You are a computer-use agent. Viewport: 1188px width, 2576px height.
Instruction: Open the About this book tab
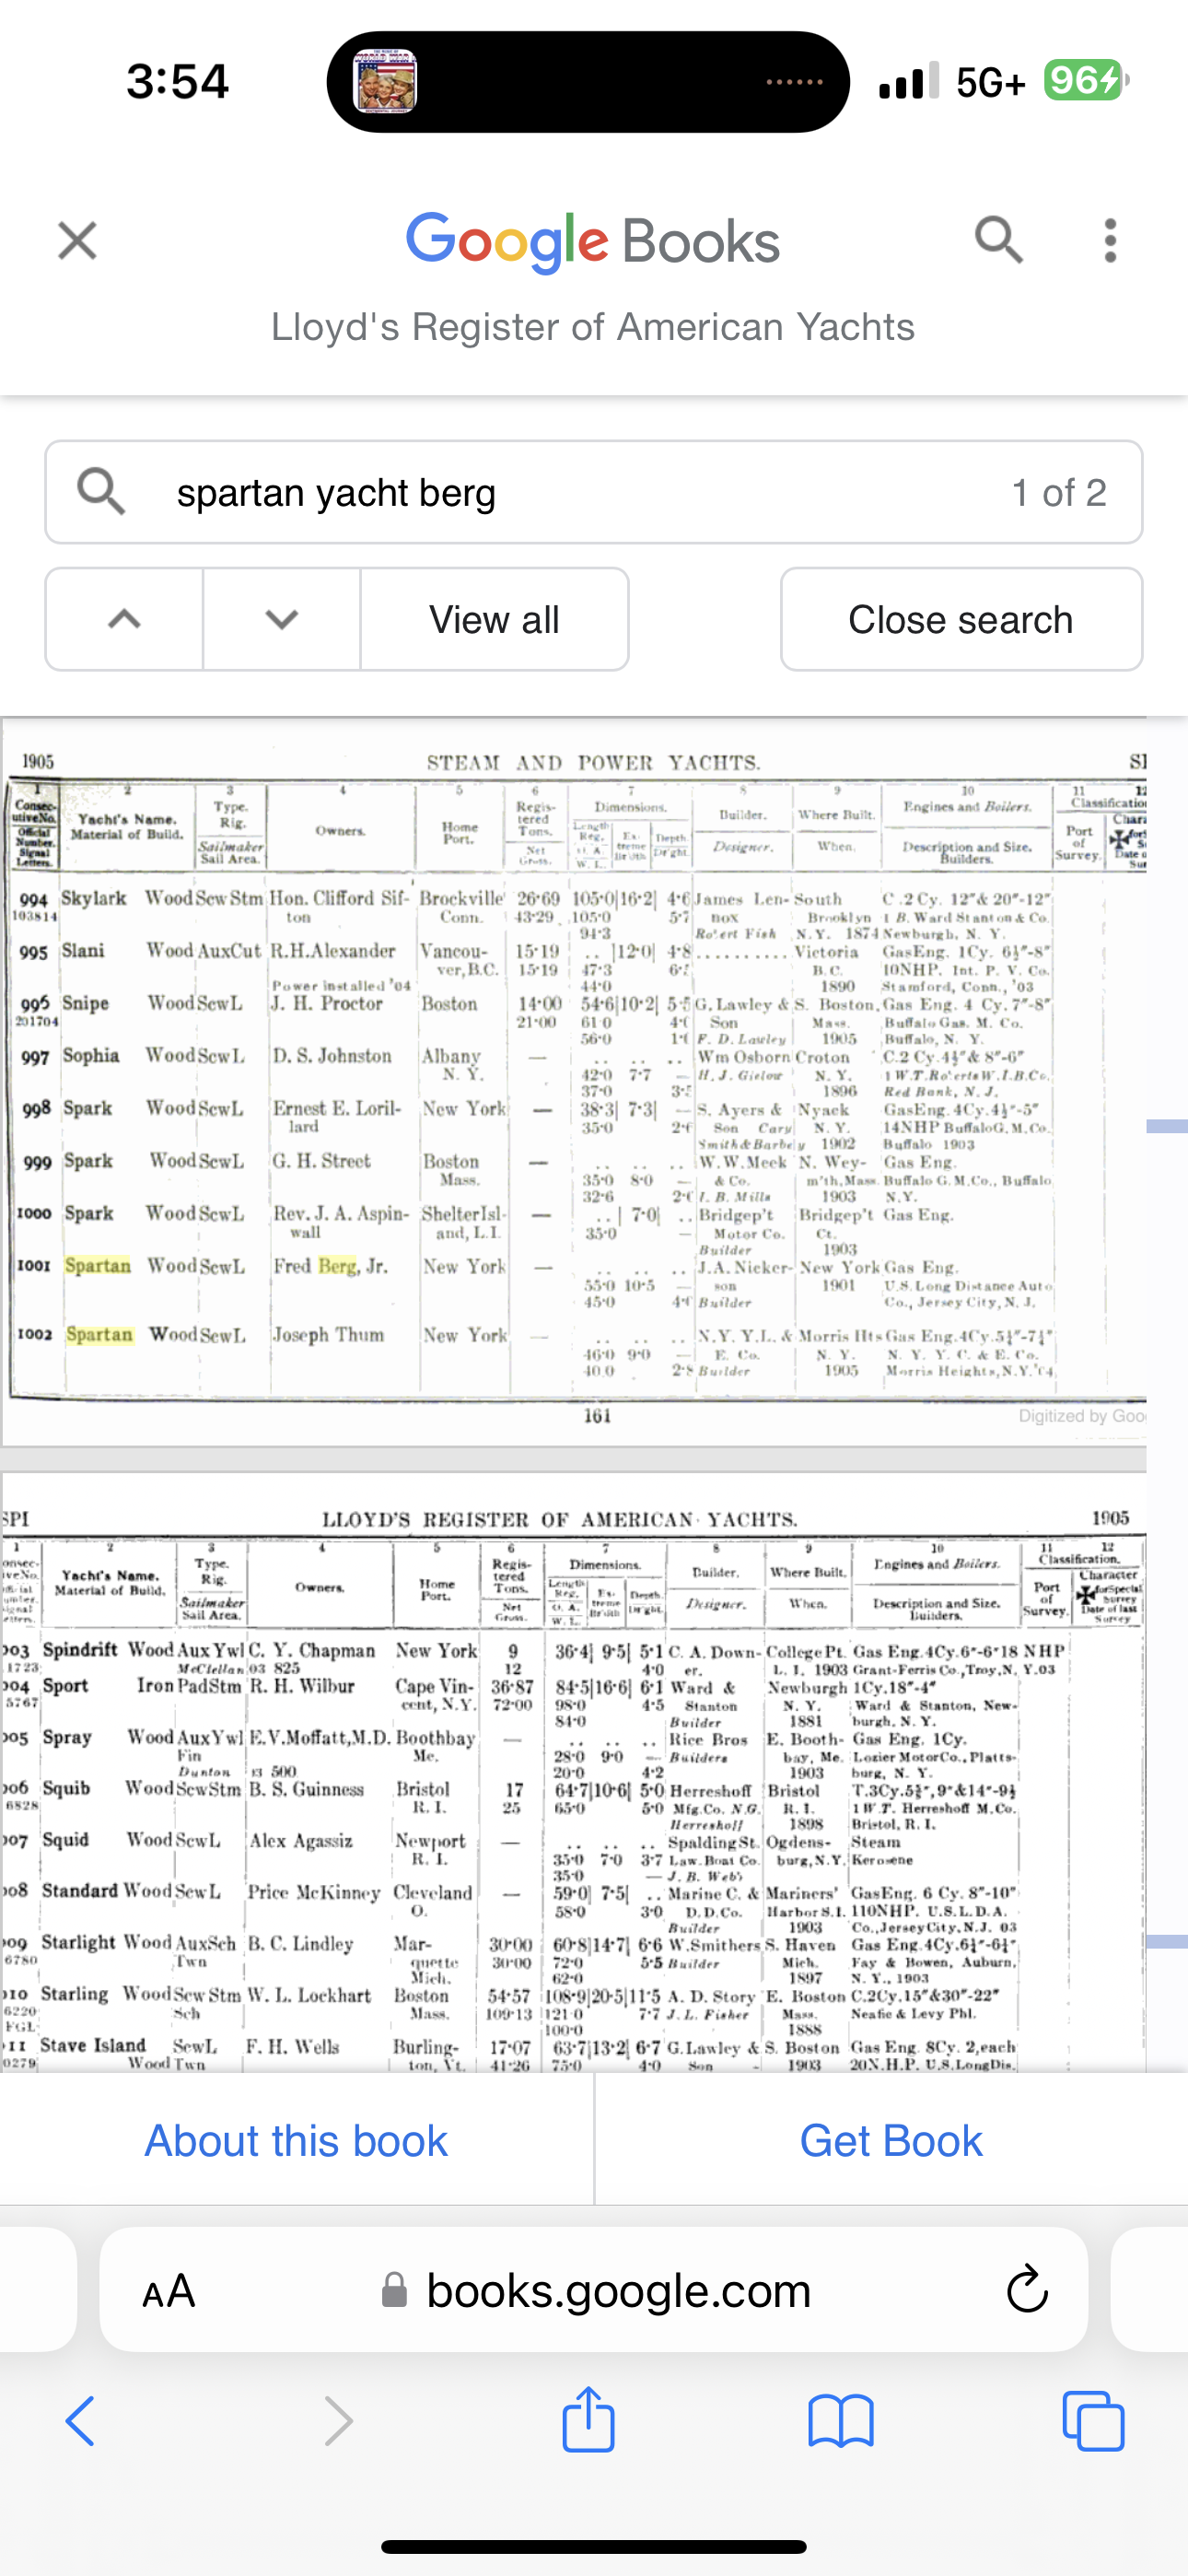296,2141
